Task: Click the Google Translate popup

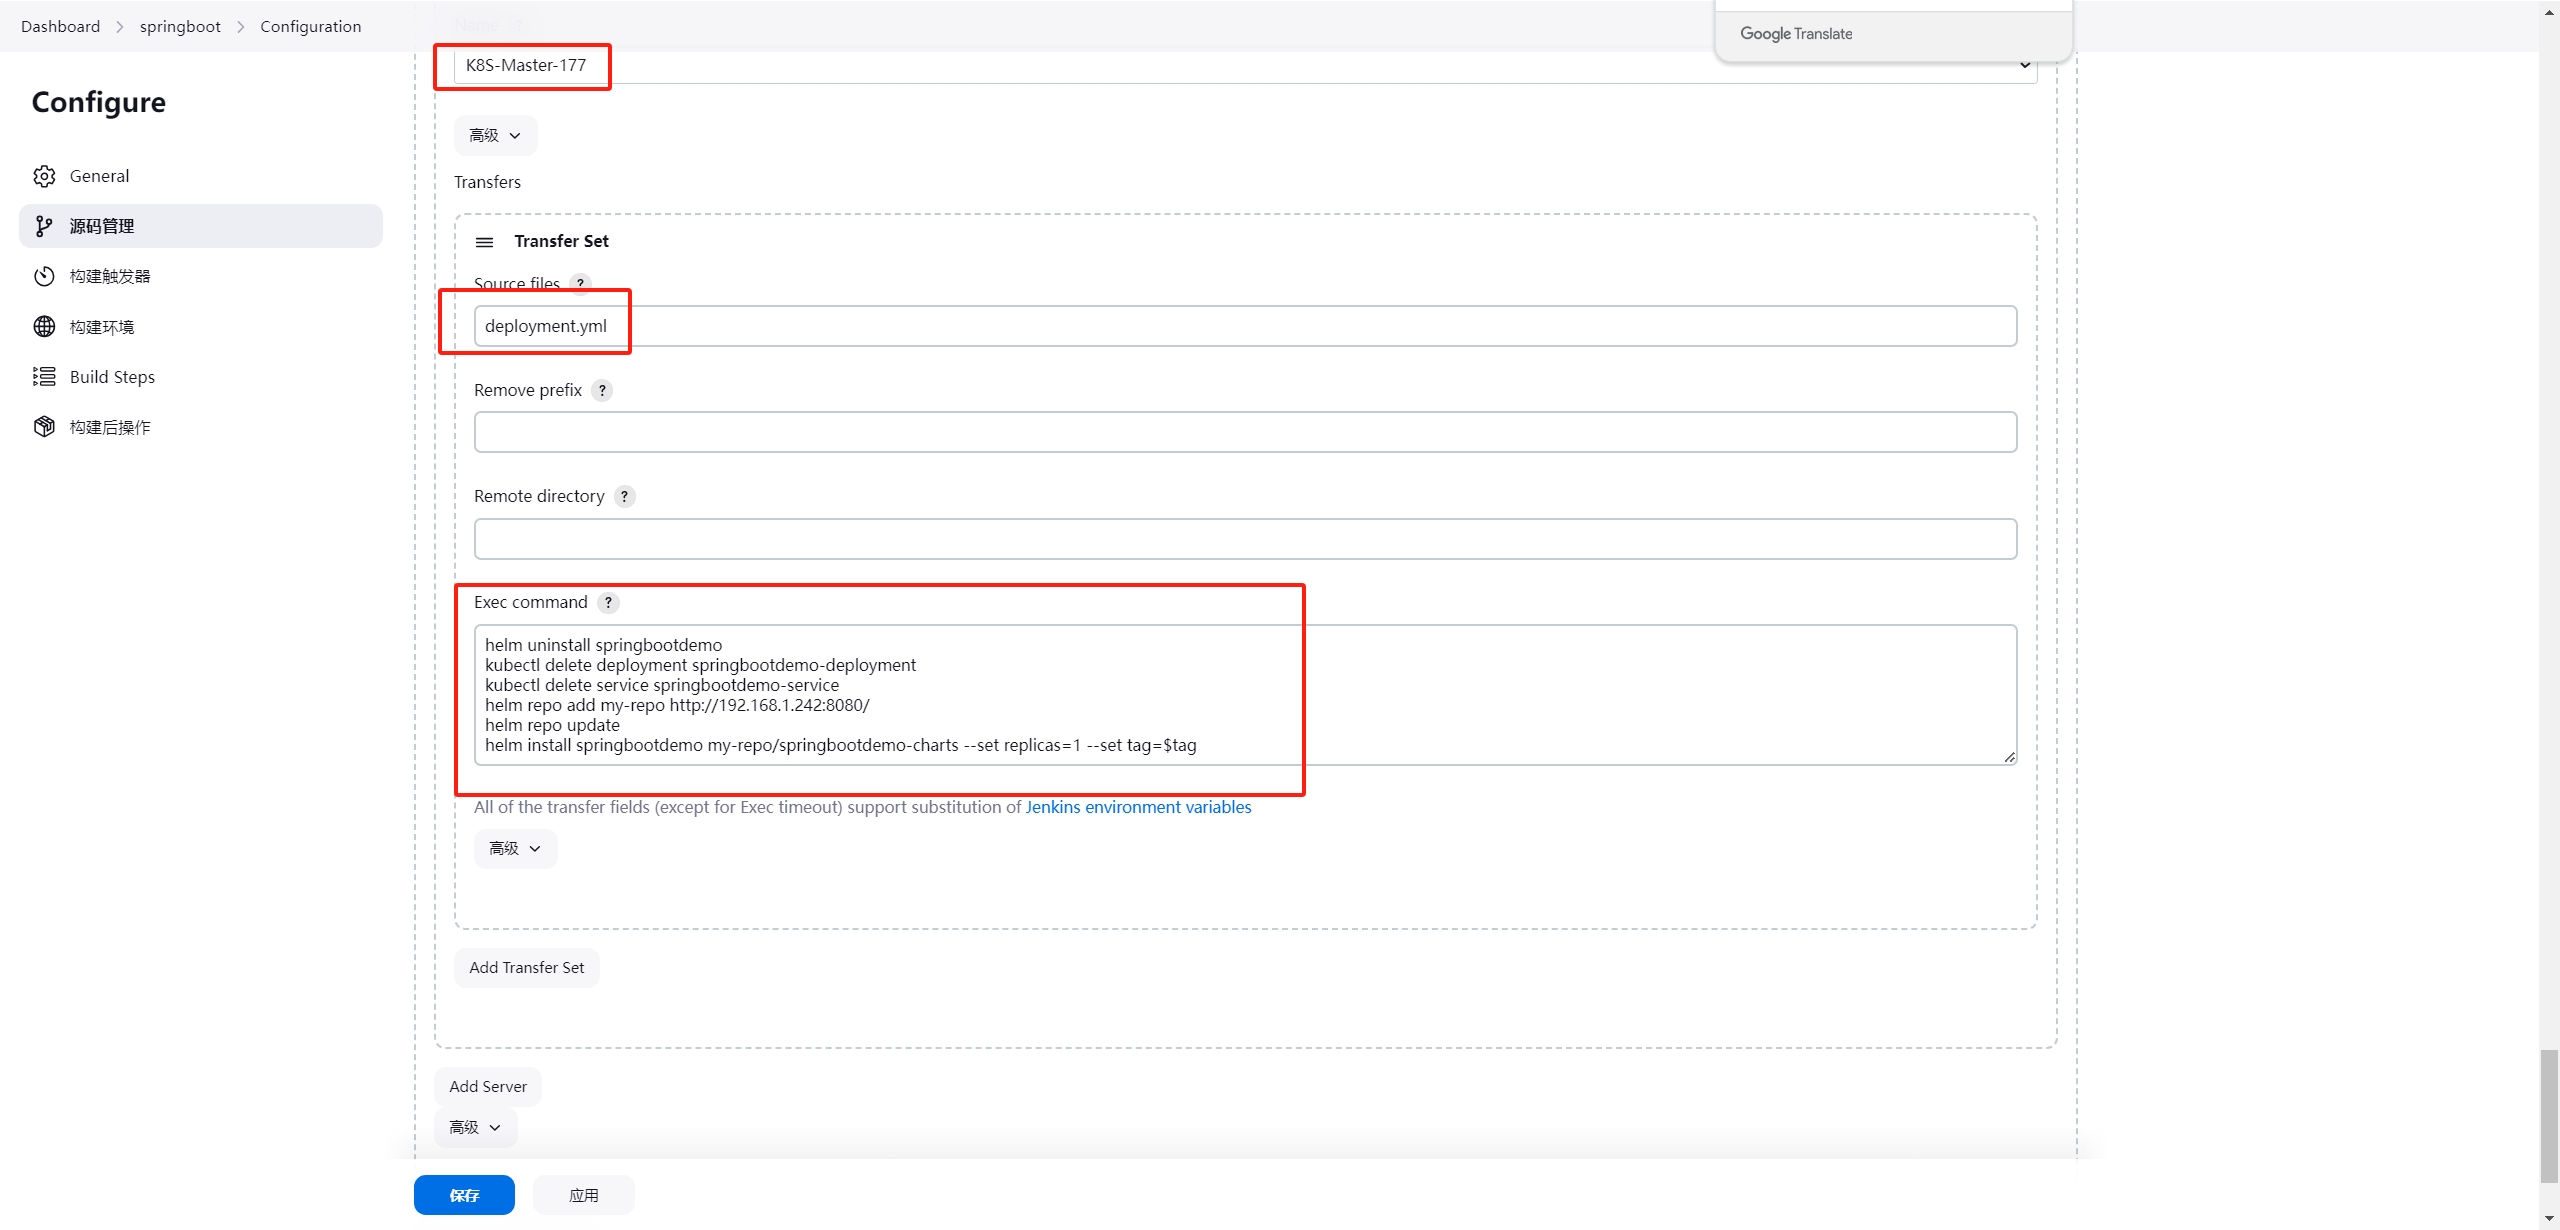Action: [1893, 33]
